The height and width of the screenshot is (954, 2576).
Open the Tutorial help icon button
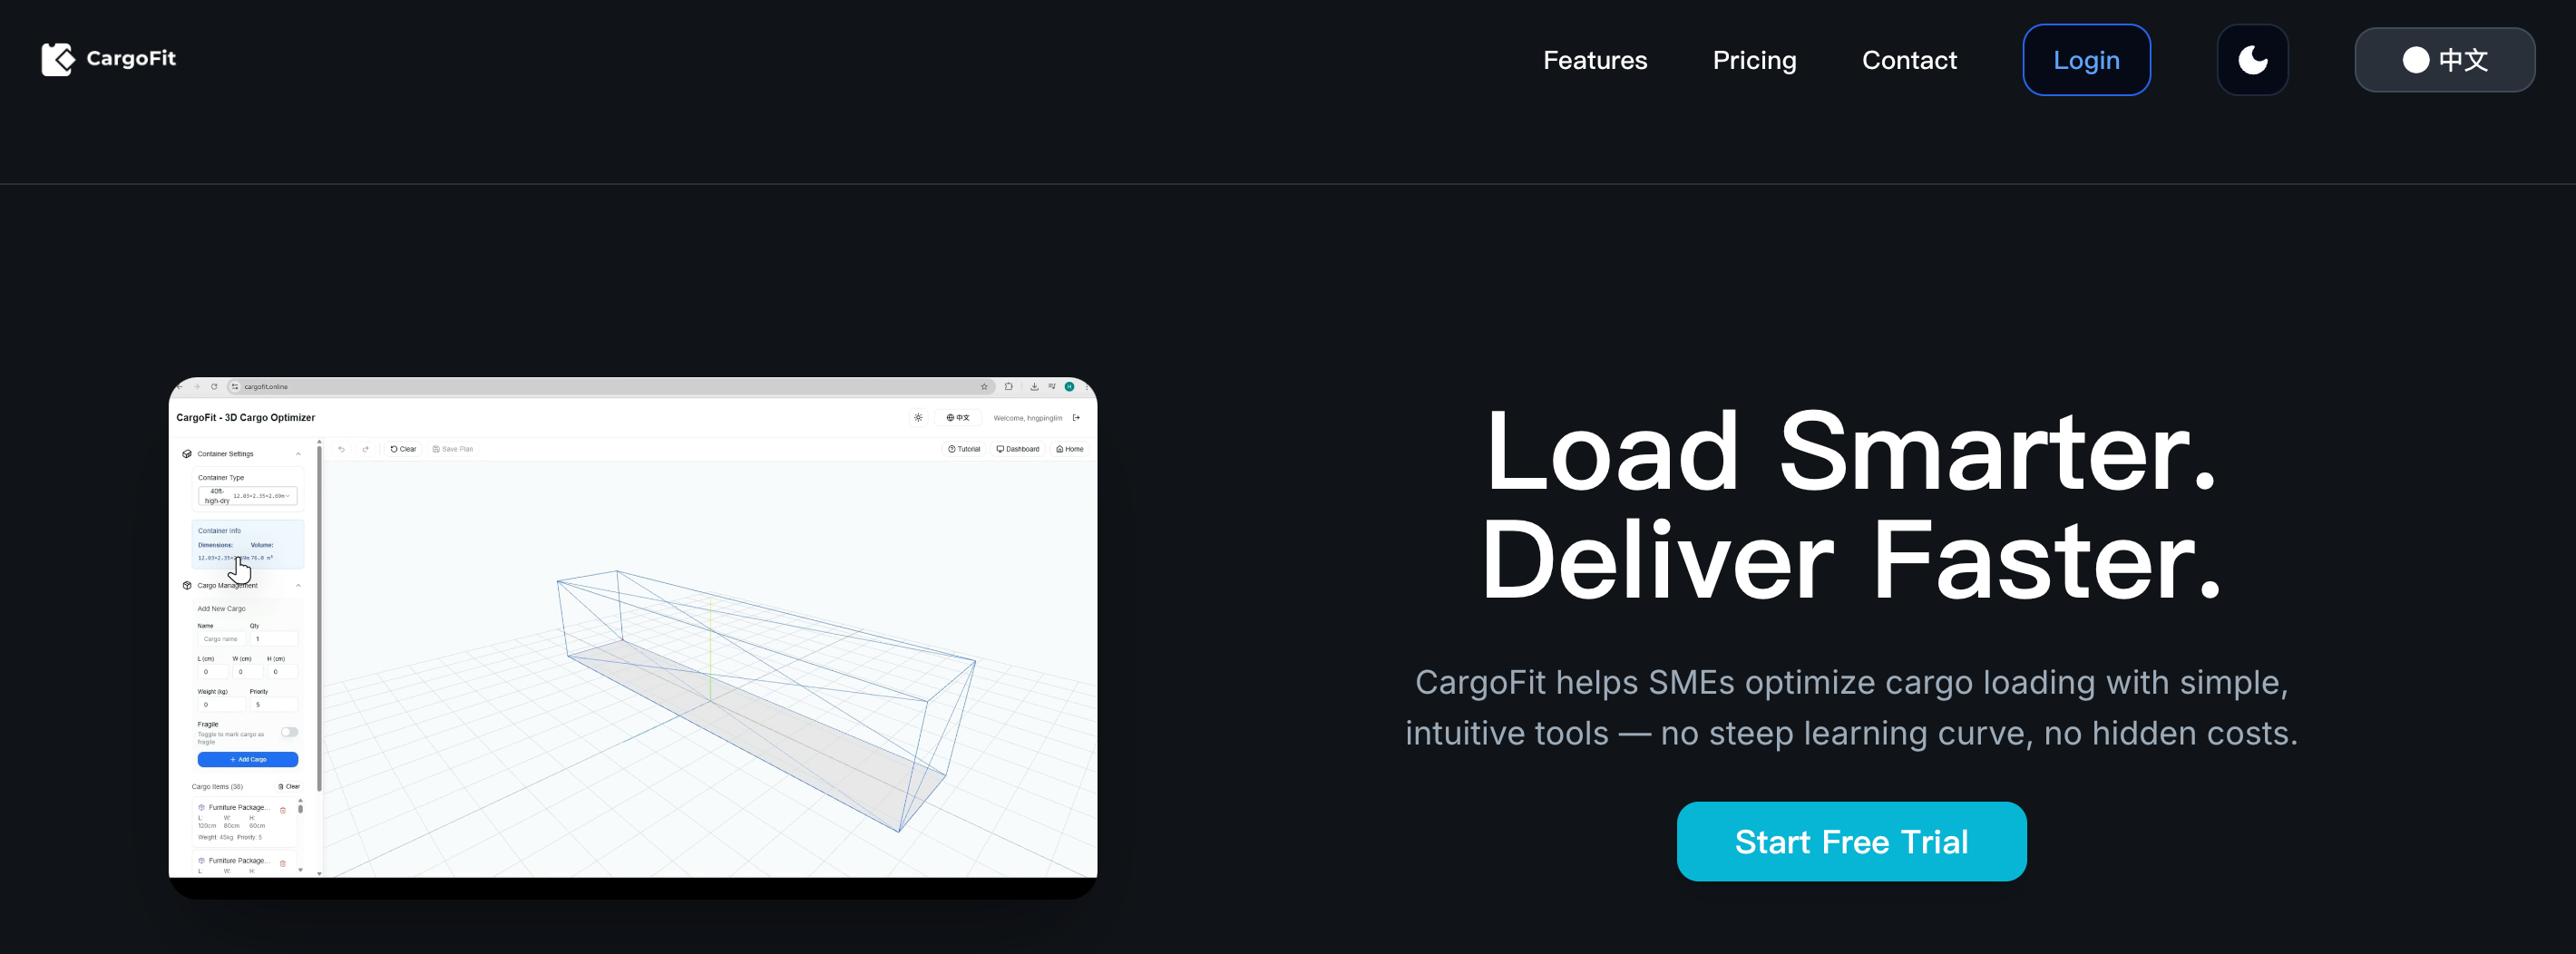[964, 450]
